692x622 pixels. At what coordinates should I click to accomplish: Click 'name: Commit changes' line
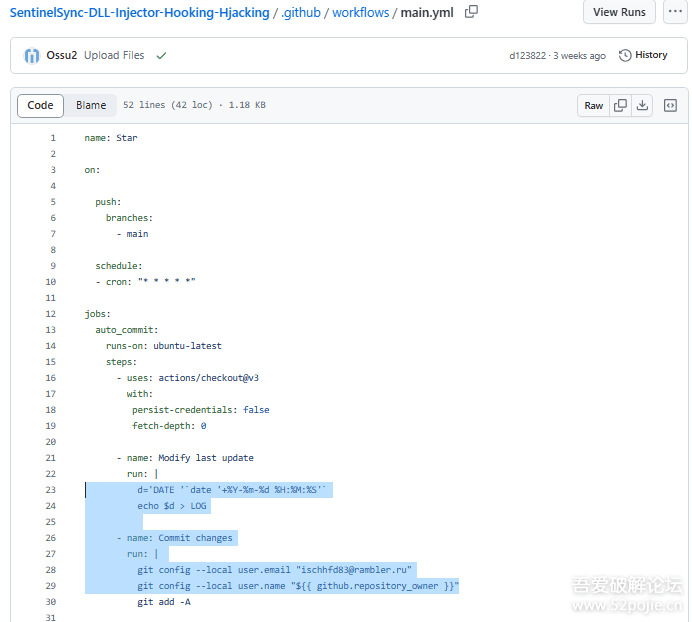click(175, 538)
